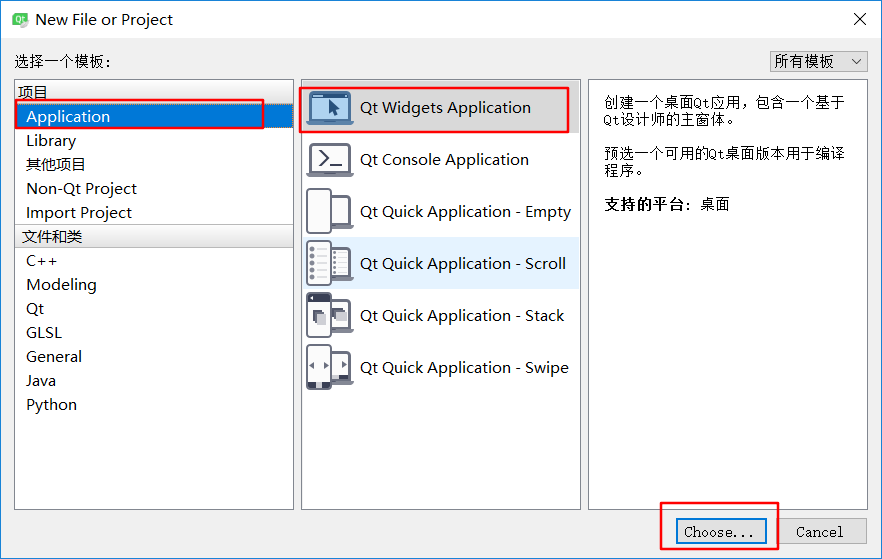This screenshot has height=559, width=882.
Task: Open the 所有模板 template filter dropdown
Action: click(818, 61)
